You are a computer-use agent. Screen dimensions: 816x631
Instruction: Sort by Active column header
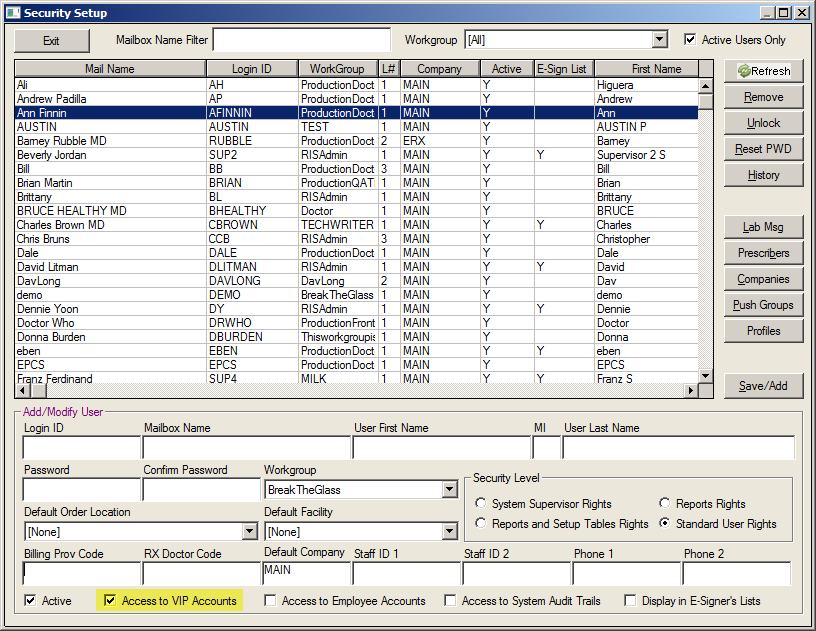coord(507,69)
